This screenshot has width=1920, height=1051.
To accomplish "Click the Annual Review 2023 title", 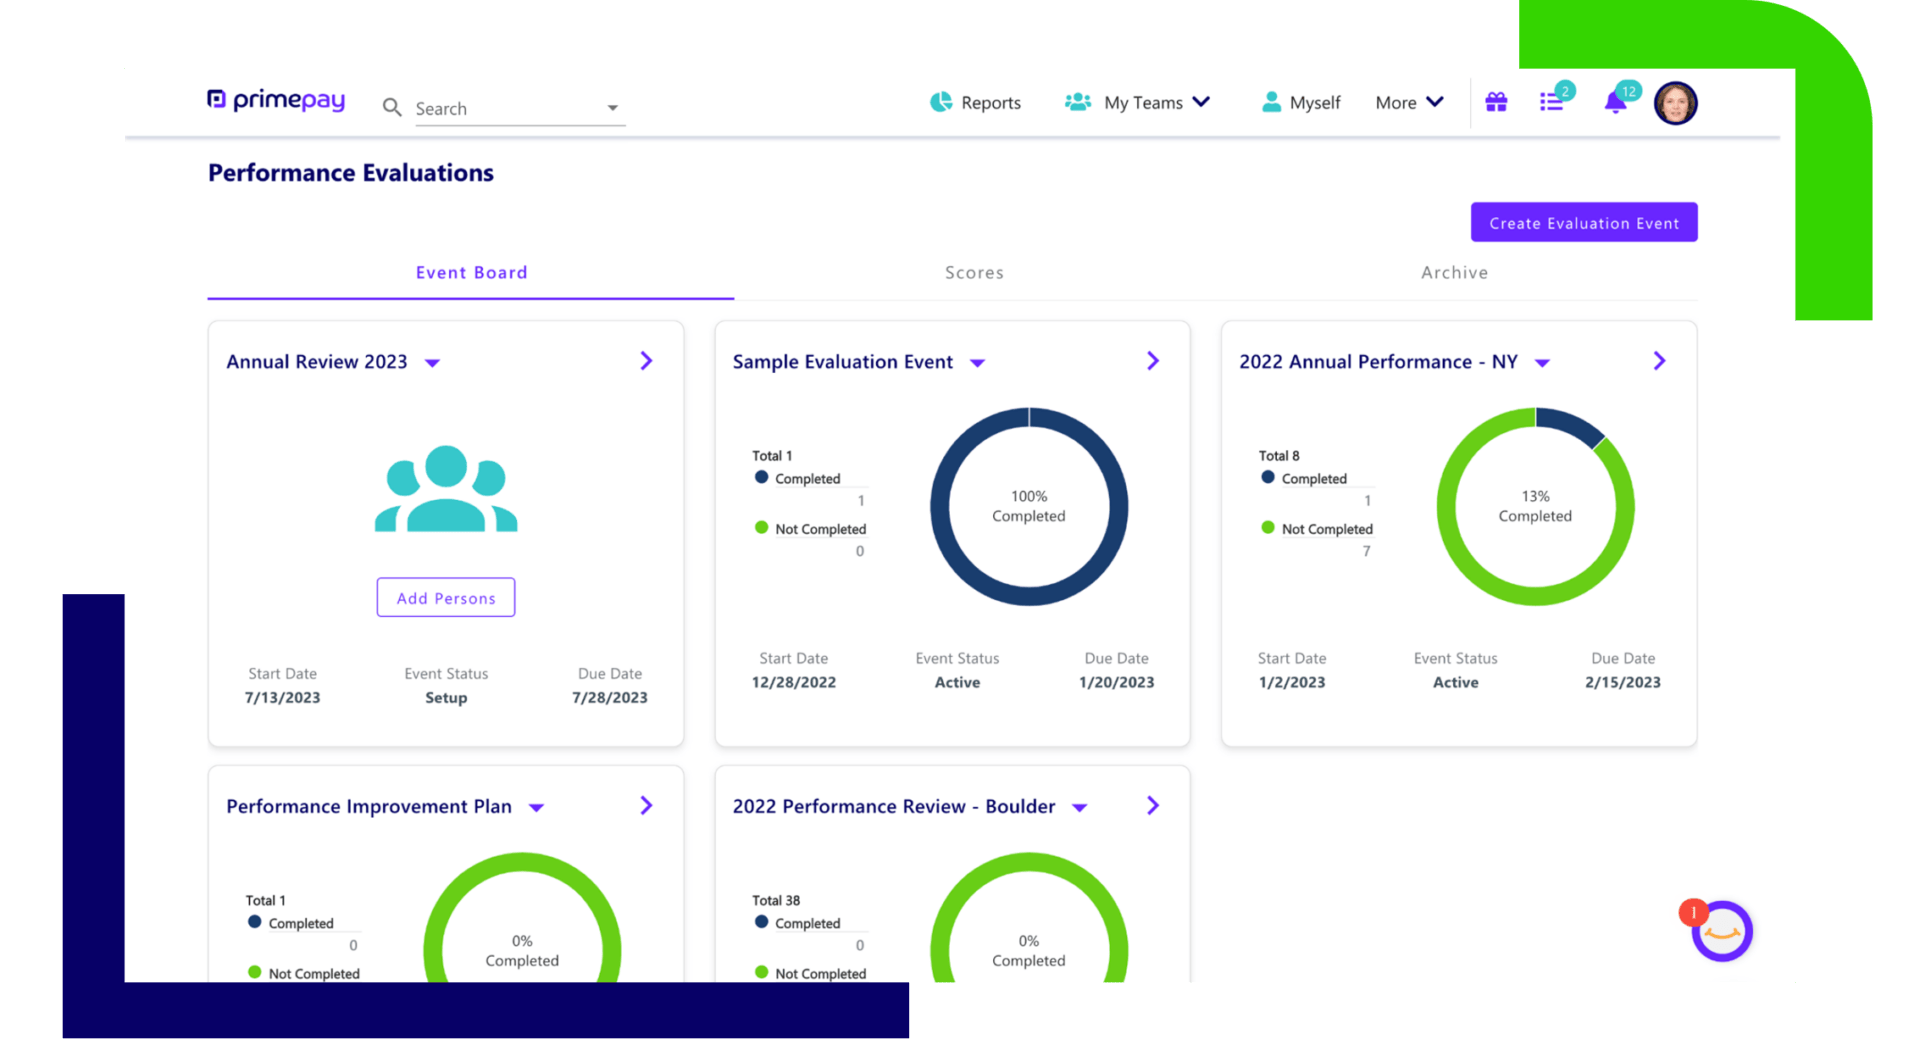I will pos(317,361).
